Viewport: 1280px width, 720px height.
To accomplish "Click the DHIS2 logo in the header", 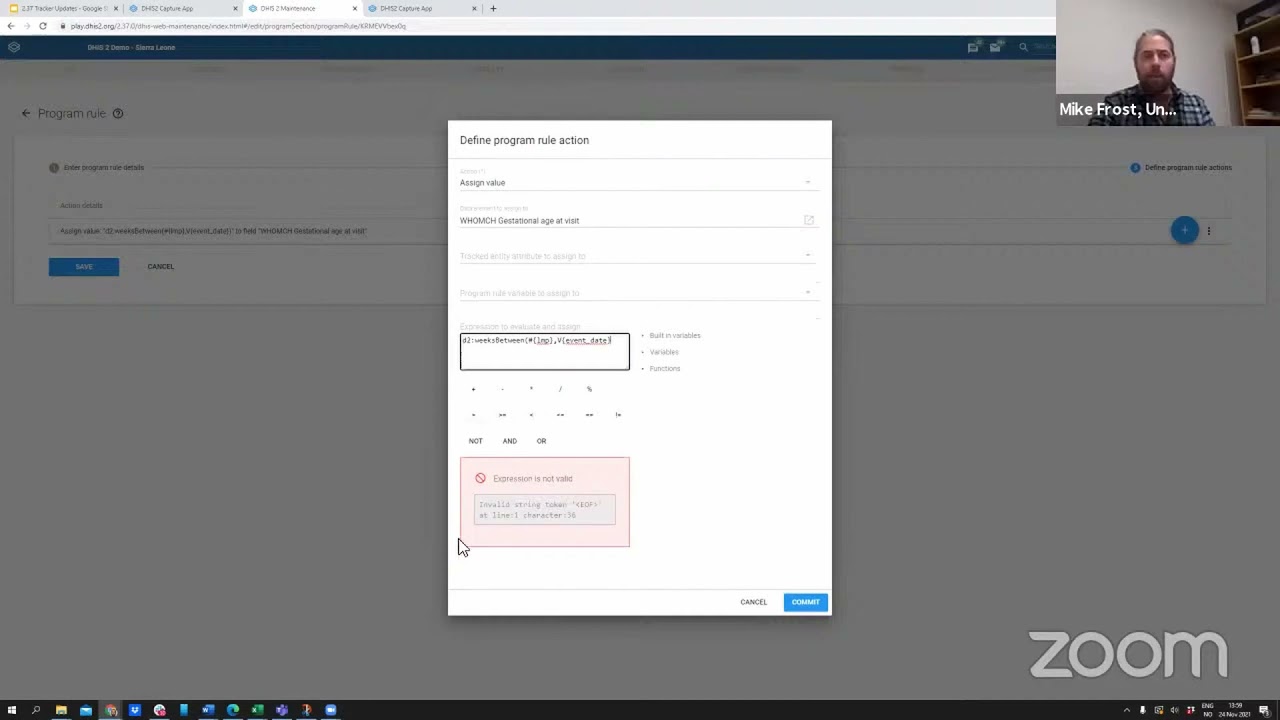I will tap(13, 47).
